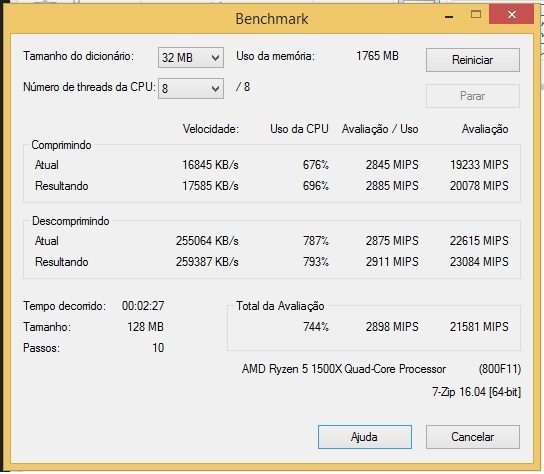Click the elapsed time 00:02:27 value
This screenshot has width=544, height=474.
click(143, 306)
